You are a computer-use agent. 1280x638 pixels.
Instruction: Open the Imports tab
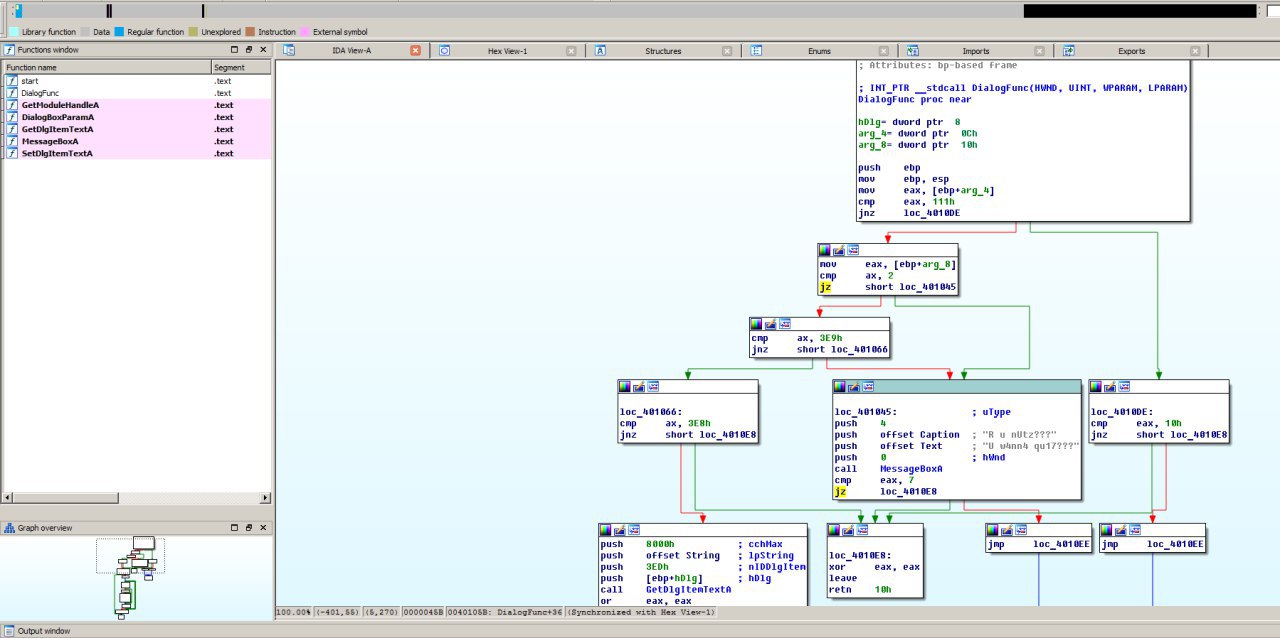coord(975,51)
